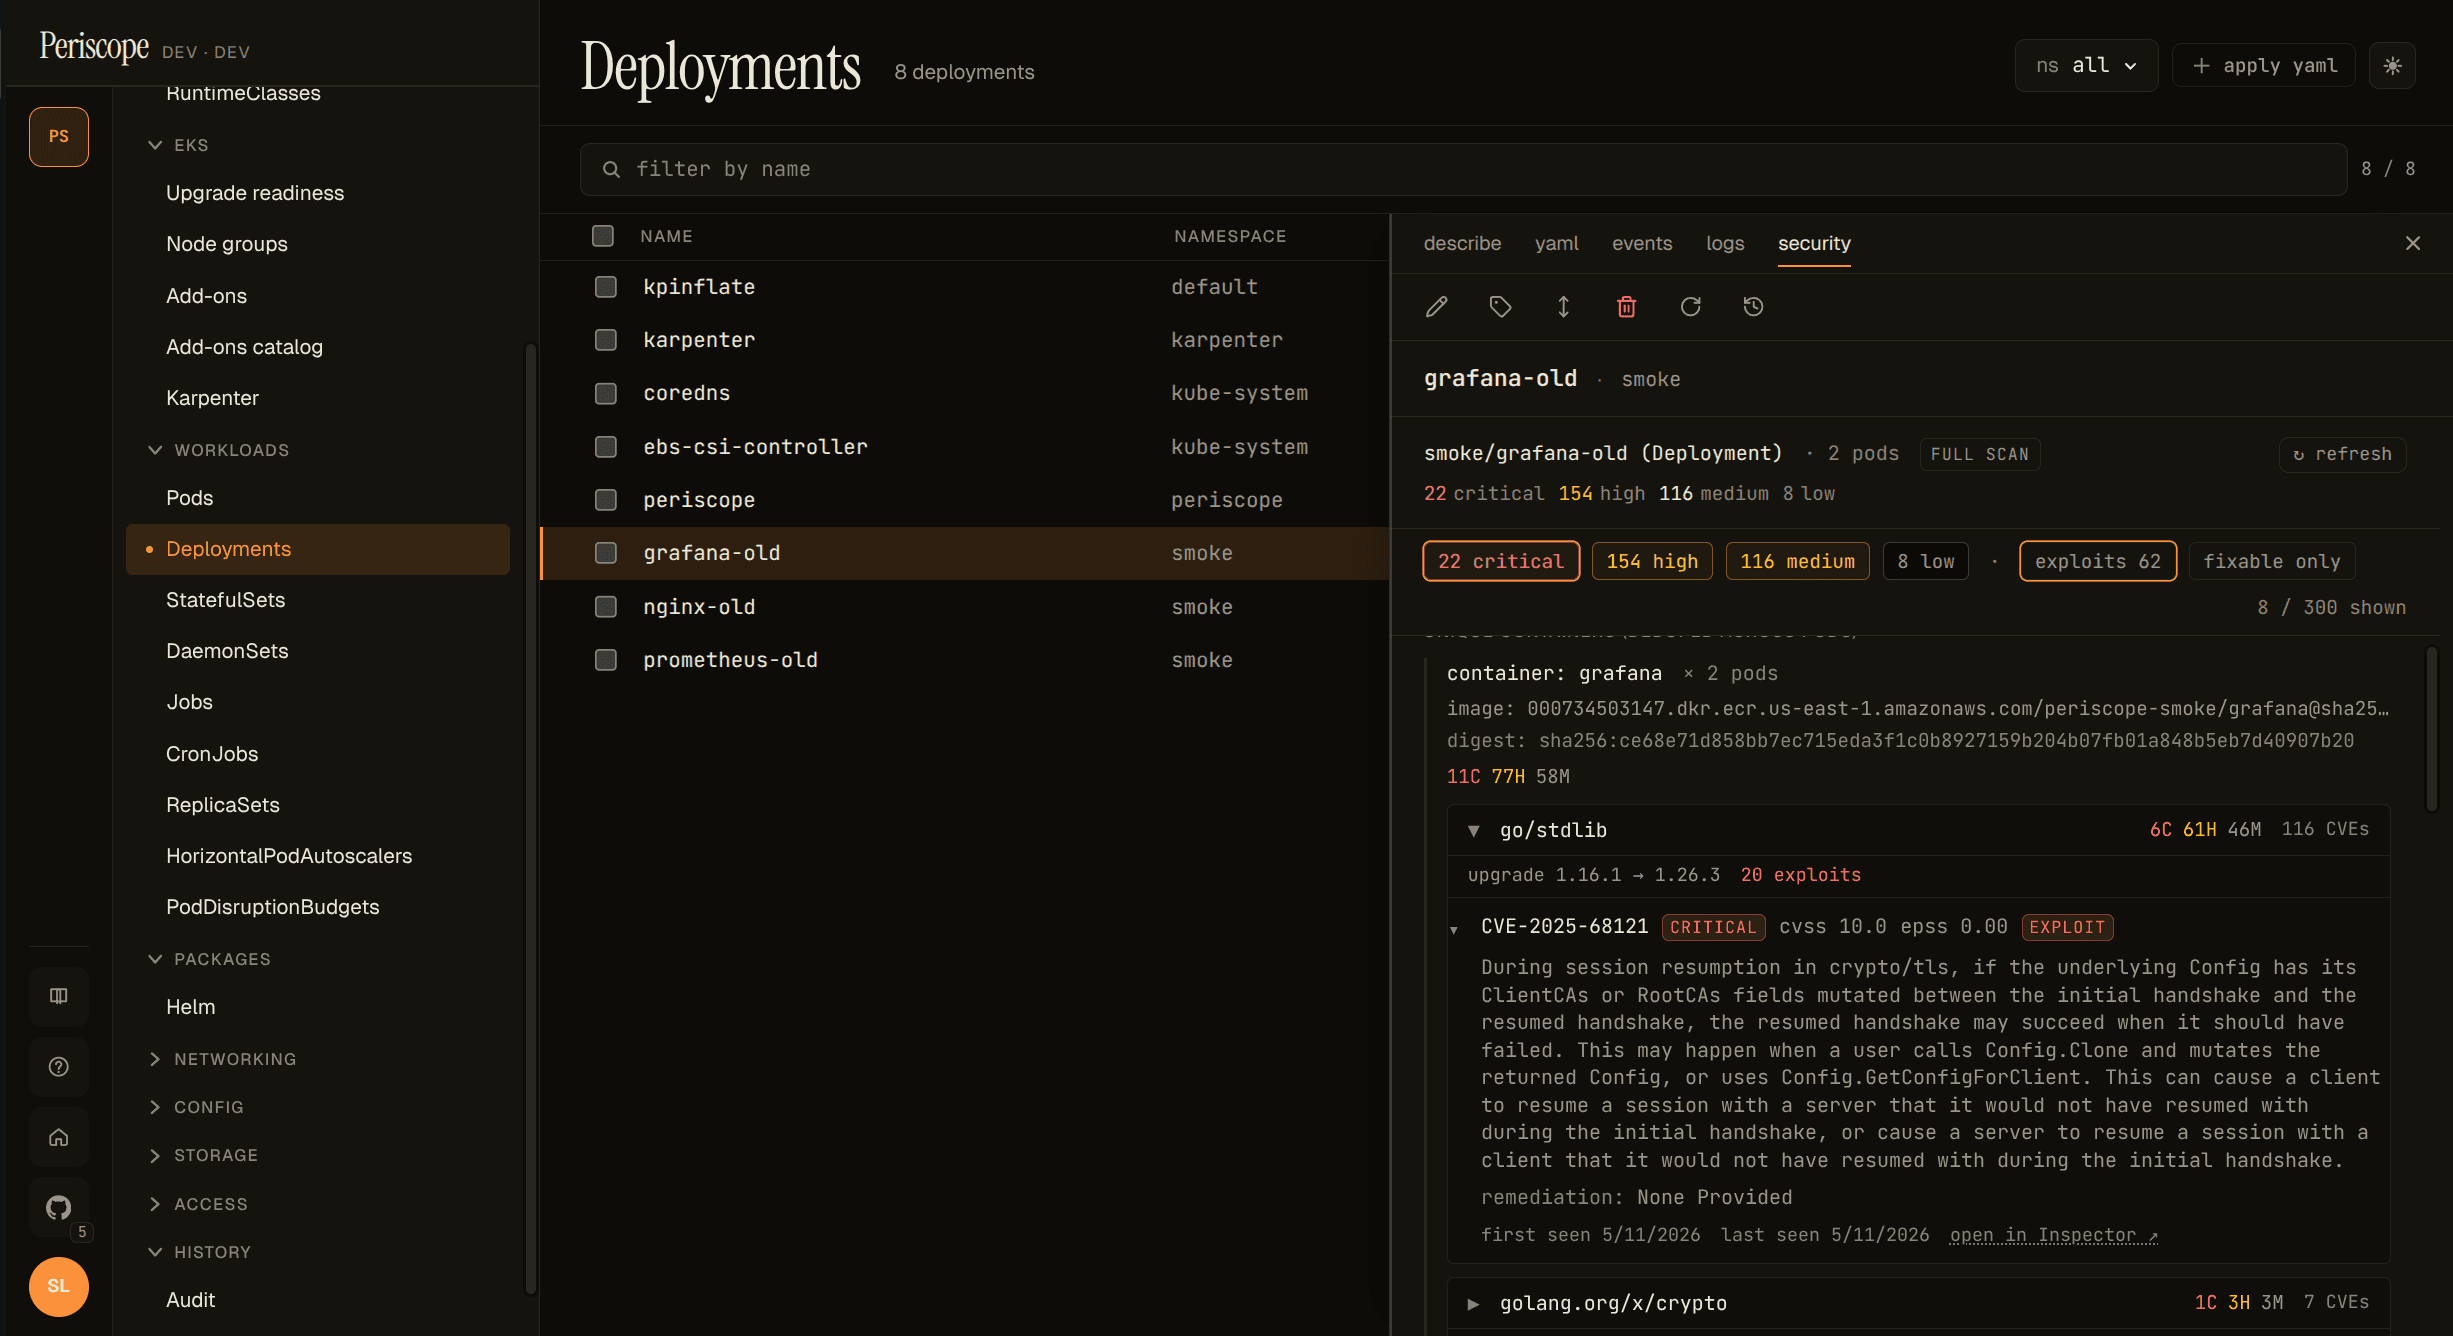Image resolution: width=2453 pixels, height=1336 pixels.
Task: Click the edit pencil icon for grafana-old
Action: [x=1436, y=307]
